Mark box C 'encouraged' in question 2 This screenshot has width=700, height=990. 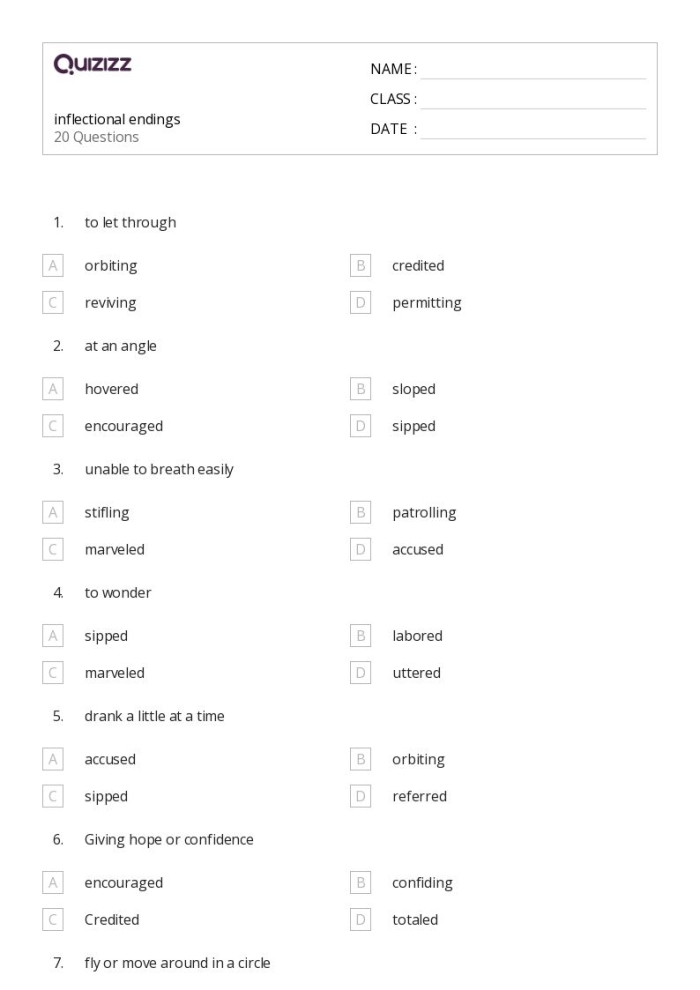[53, 426]
